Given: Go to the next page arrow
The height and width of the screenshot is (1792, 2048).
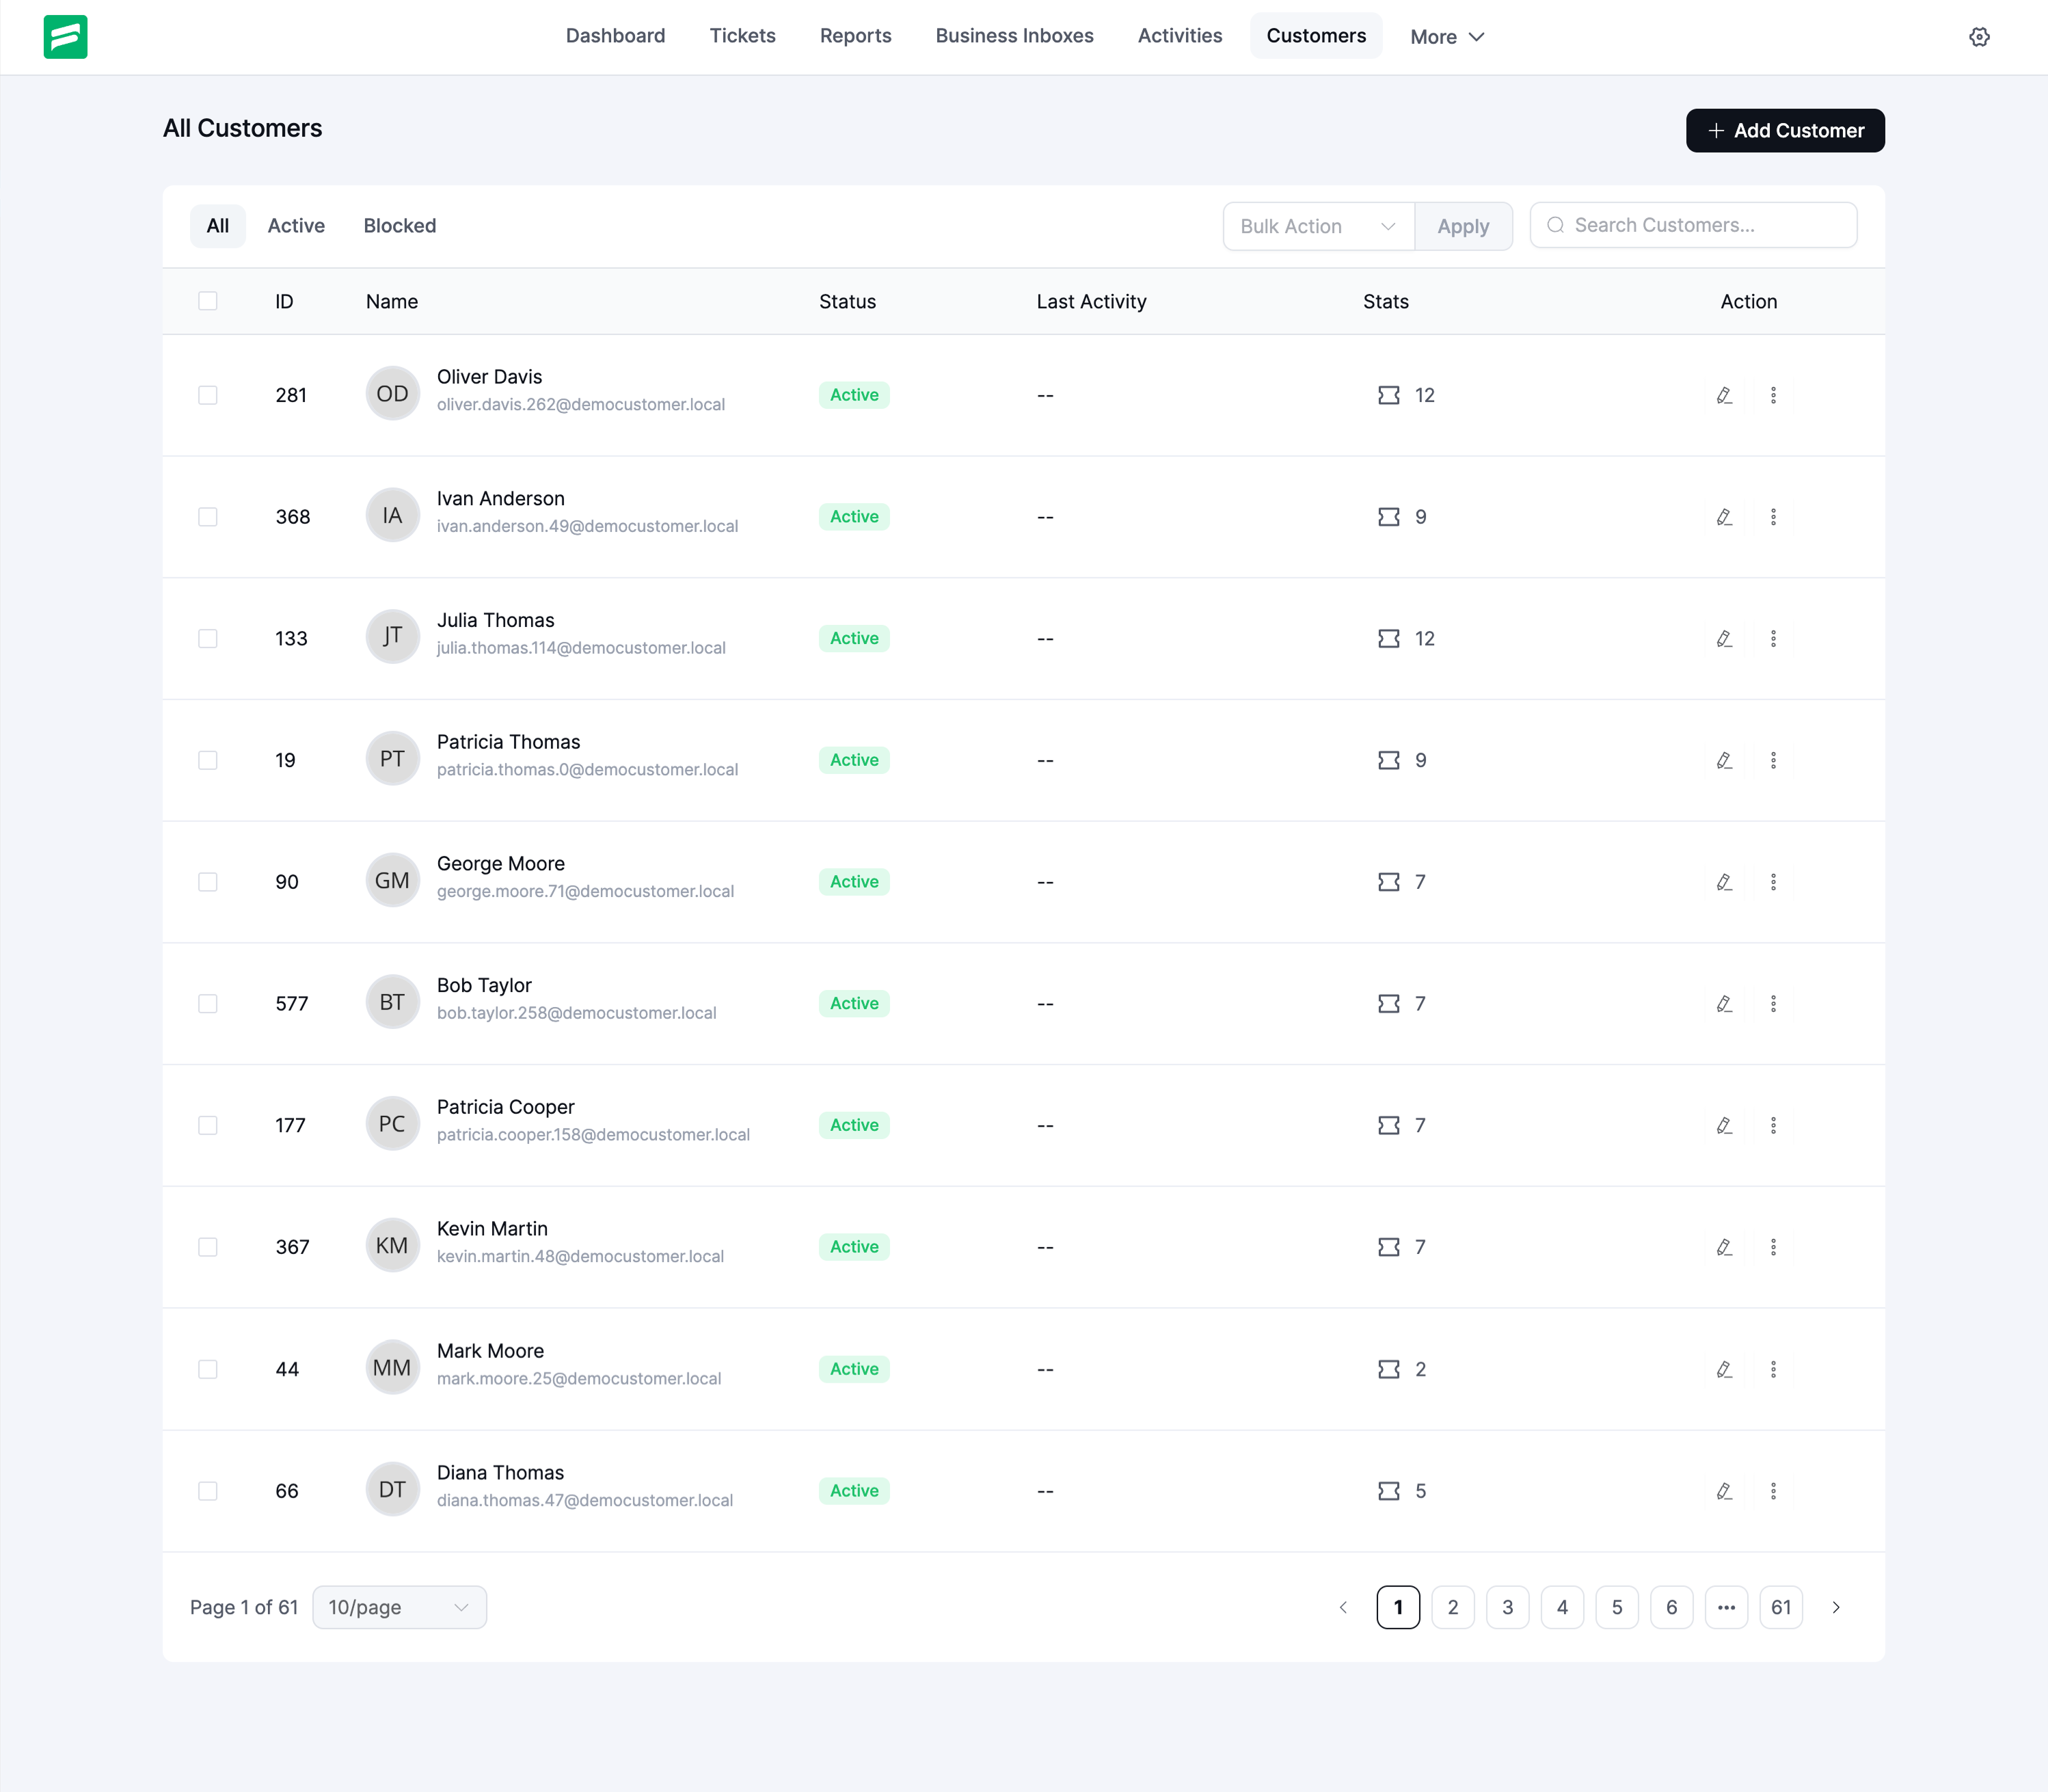Looking at the screenshot, I should (1836, 1607).
